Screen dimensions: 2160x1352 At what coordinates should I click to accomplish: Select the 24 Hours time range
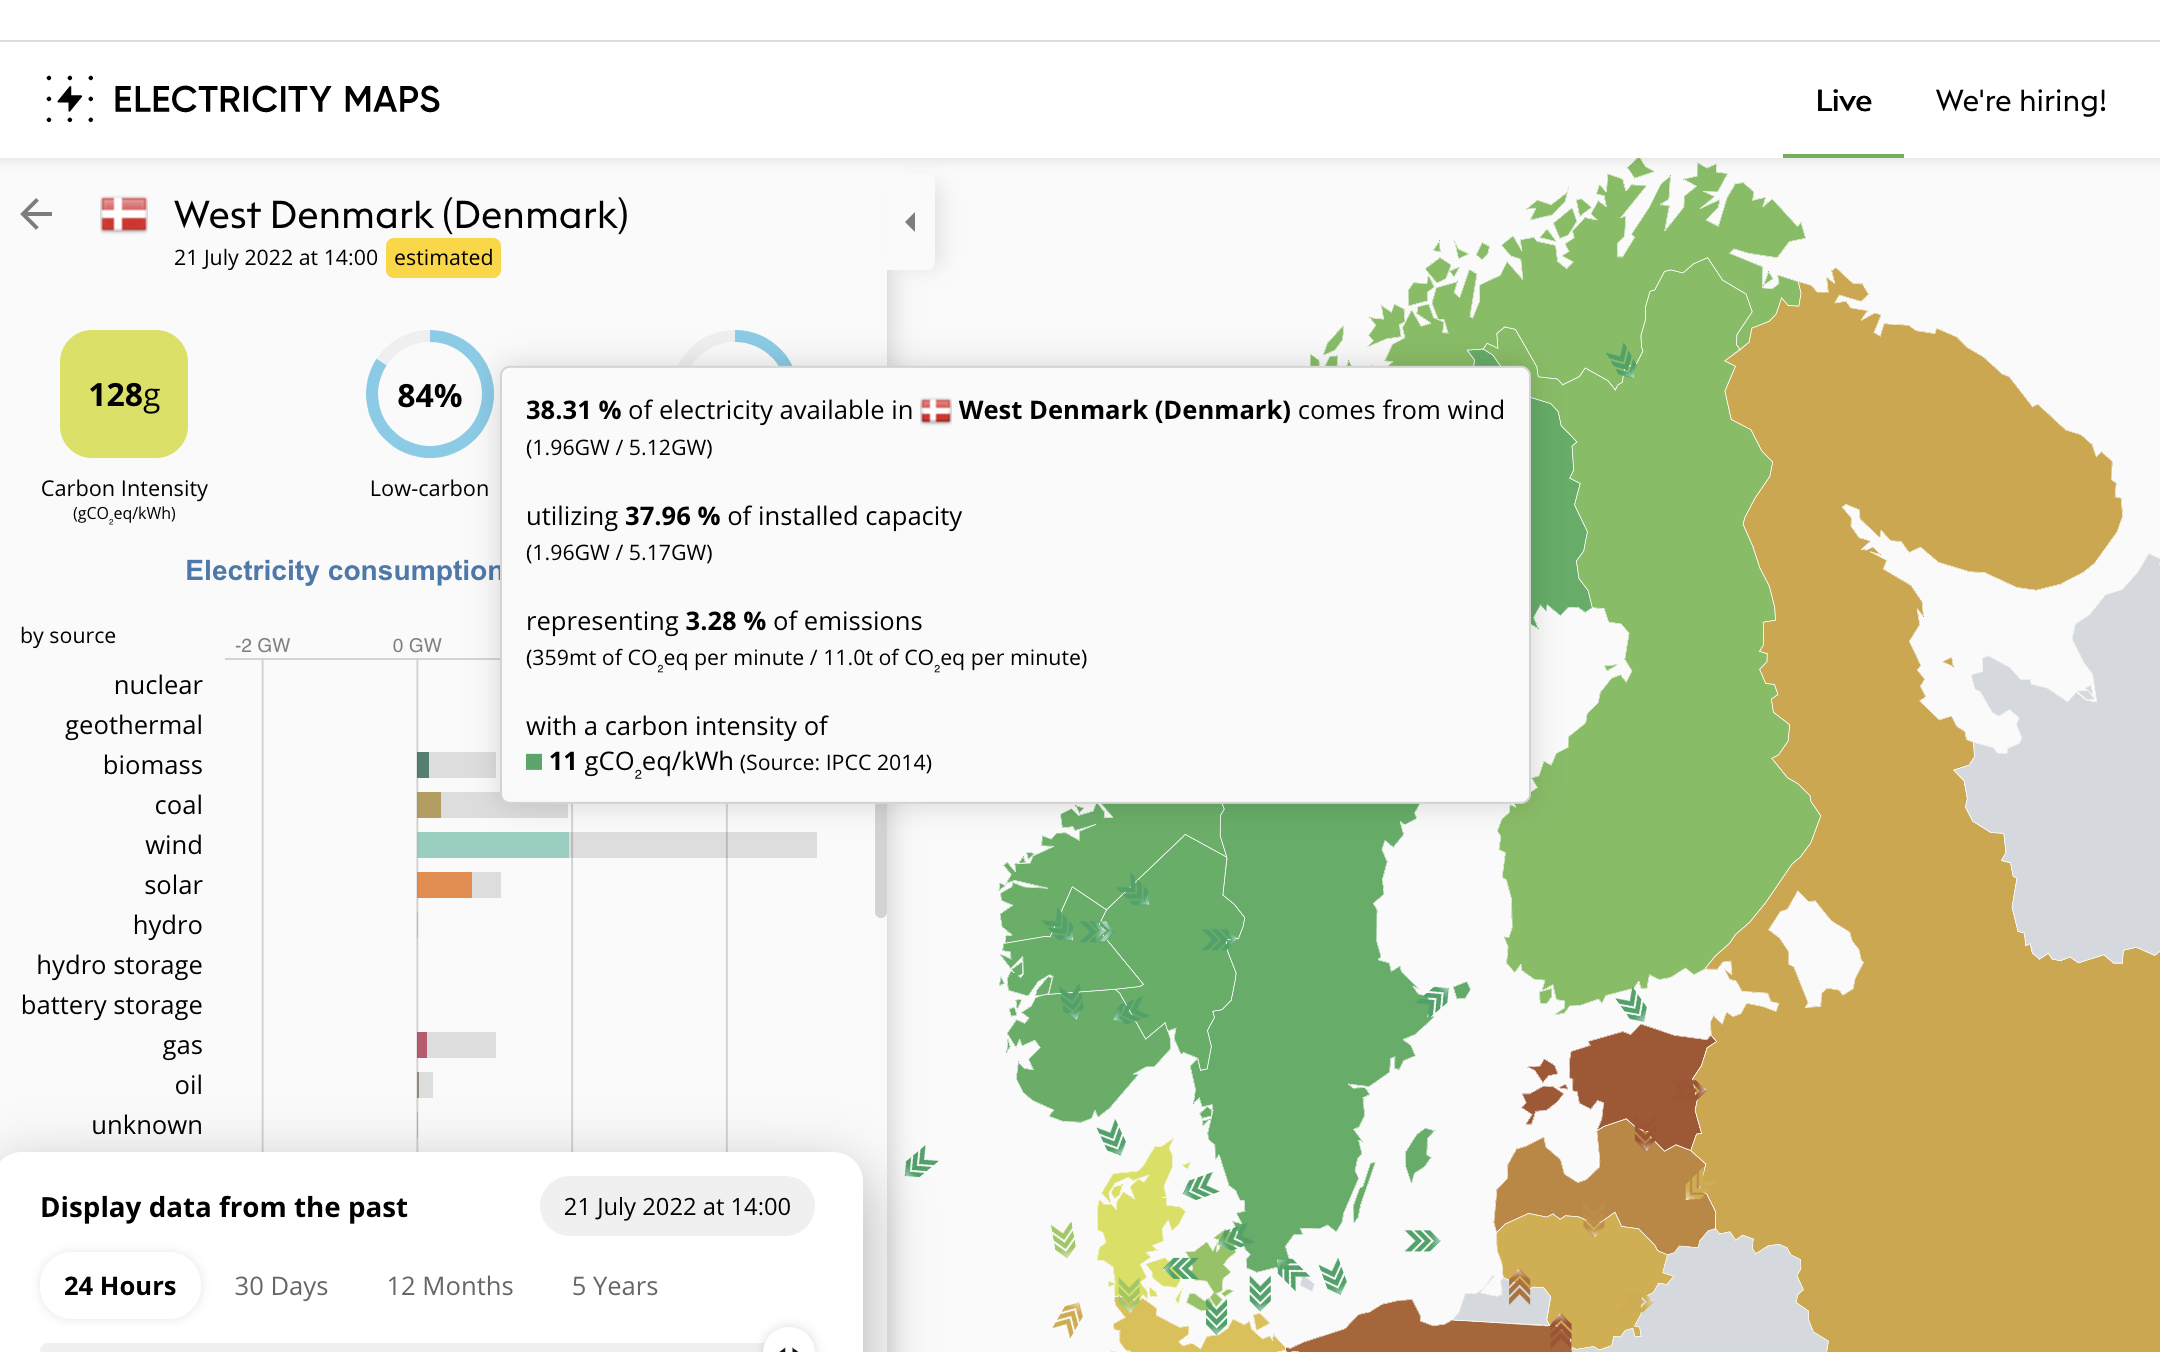(120, 1286)
